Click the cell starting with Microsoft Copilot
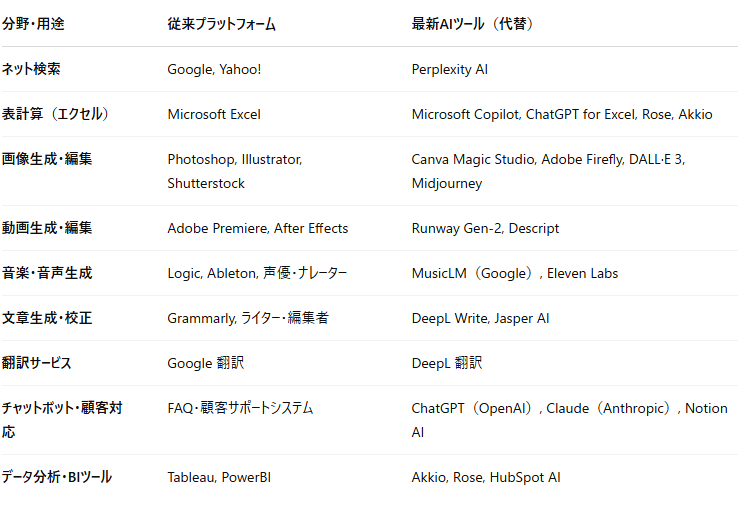744x511 pixels. point(561,115)
